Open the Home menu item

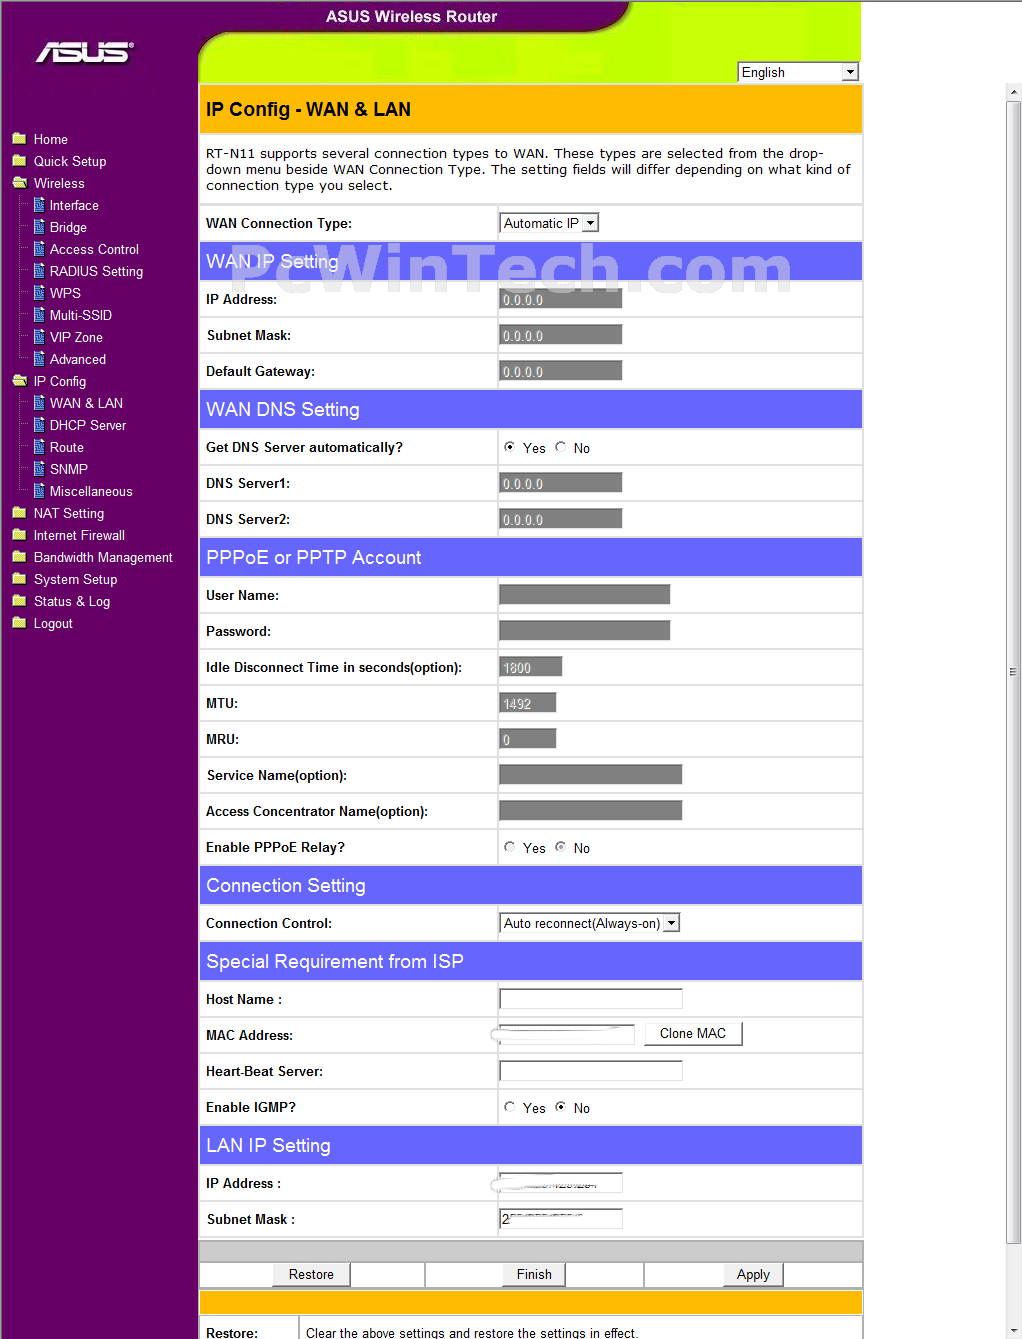(x=51, y=139)
